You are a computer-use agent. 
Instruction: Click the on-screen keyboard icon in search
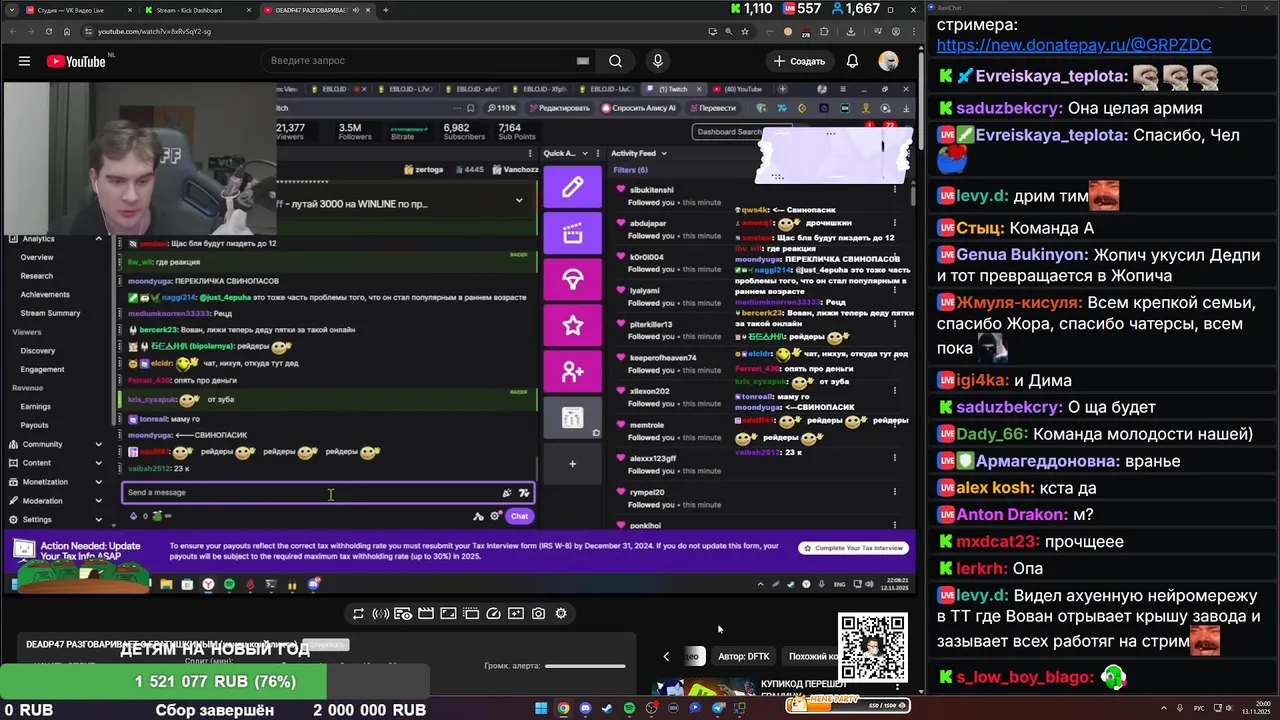click(583, 61)
